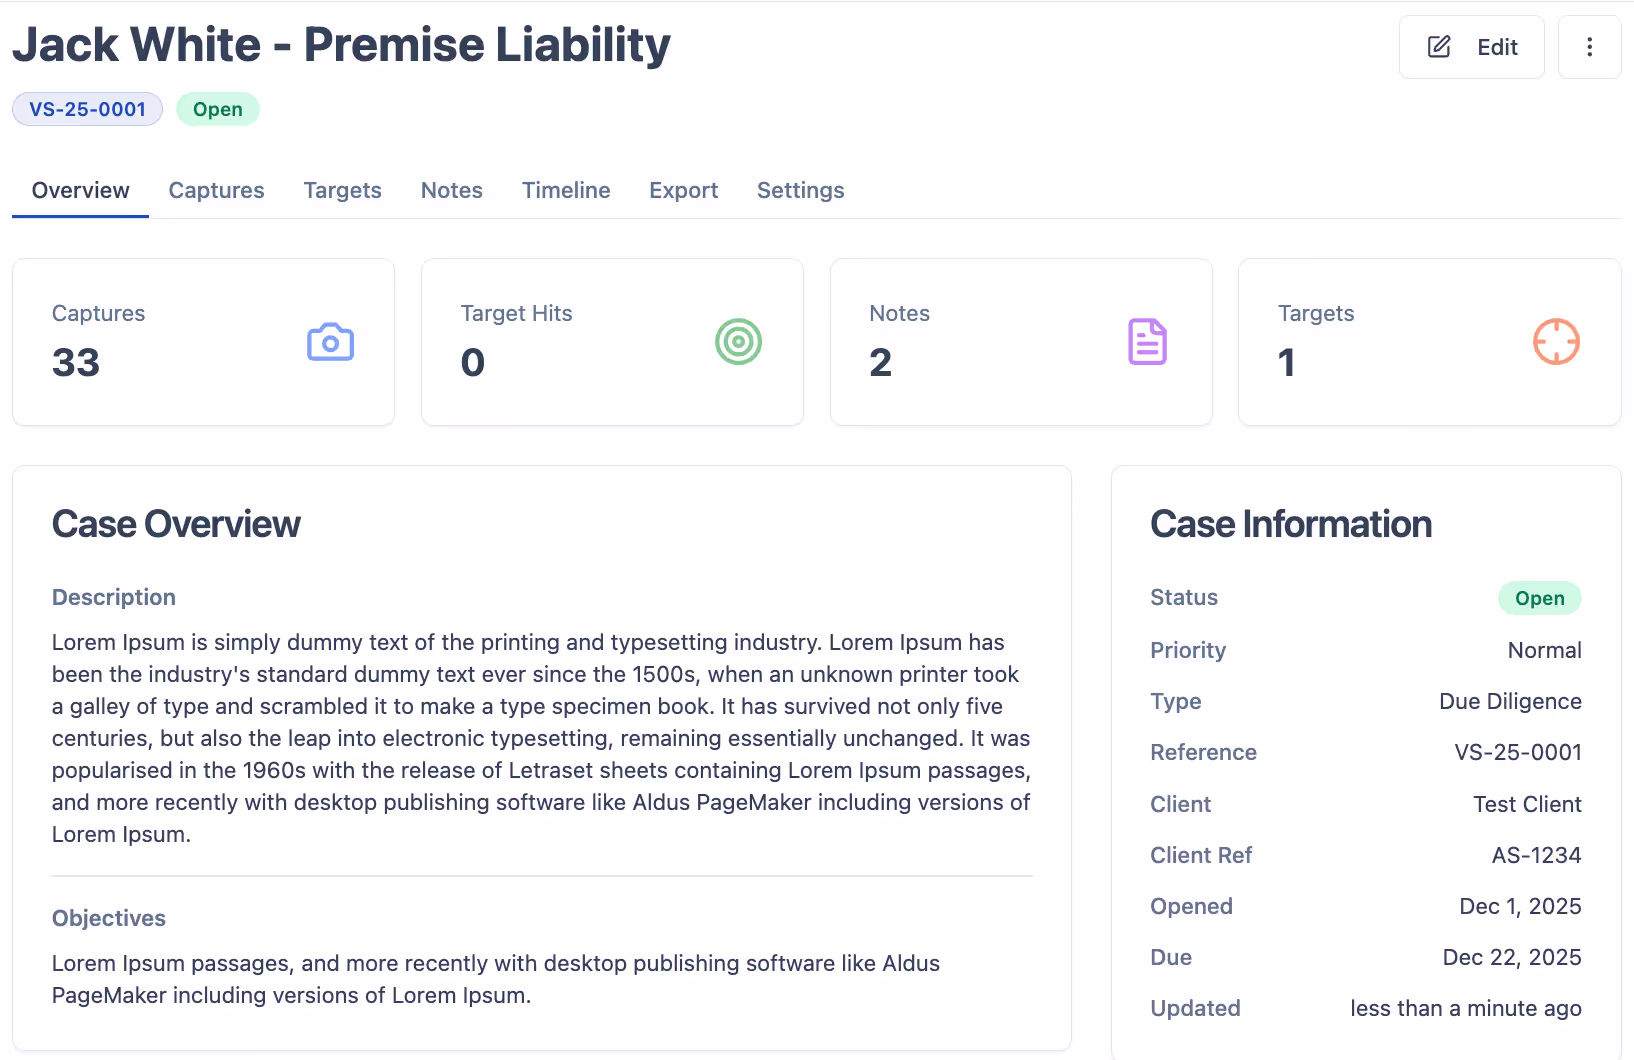Click the Captures count of 33
The width and height of the screenshot is (1634, 1060).
coord(76,362)
